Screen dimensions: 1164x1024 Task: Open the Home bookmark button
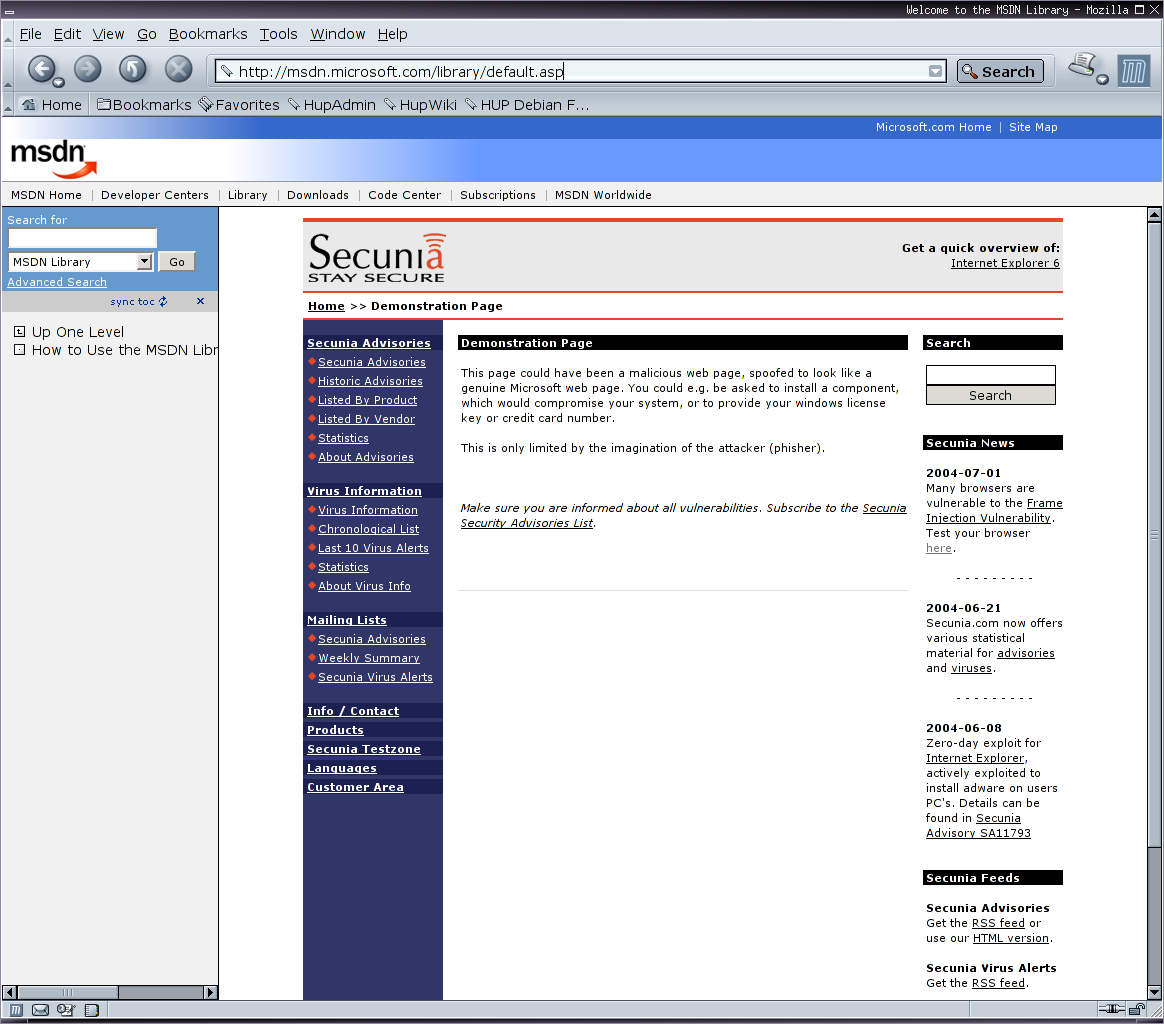coord(52,105)
